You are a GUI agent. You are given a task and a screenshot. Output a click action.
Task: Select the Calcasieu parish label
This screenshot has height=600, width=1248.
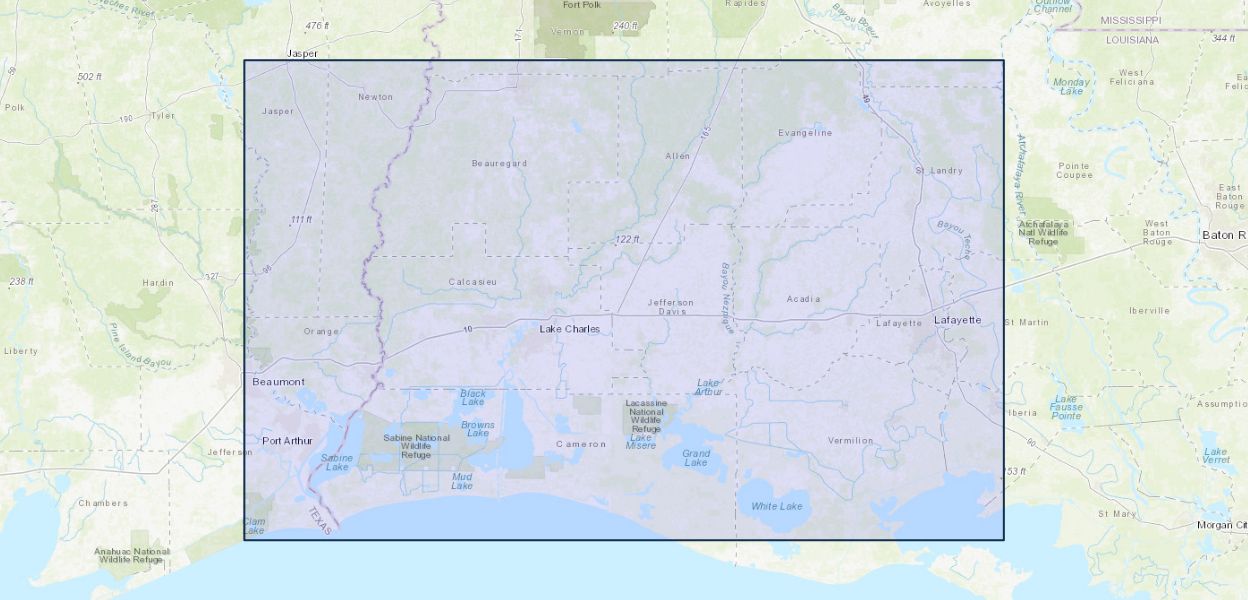[472, 282]
